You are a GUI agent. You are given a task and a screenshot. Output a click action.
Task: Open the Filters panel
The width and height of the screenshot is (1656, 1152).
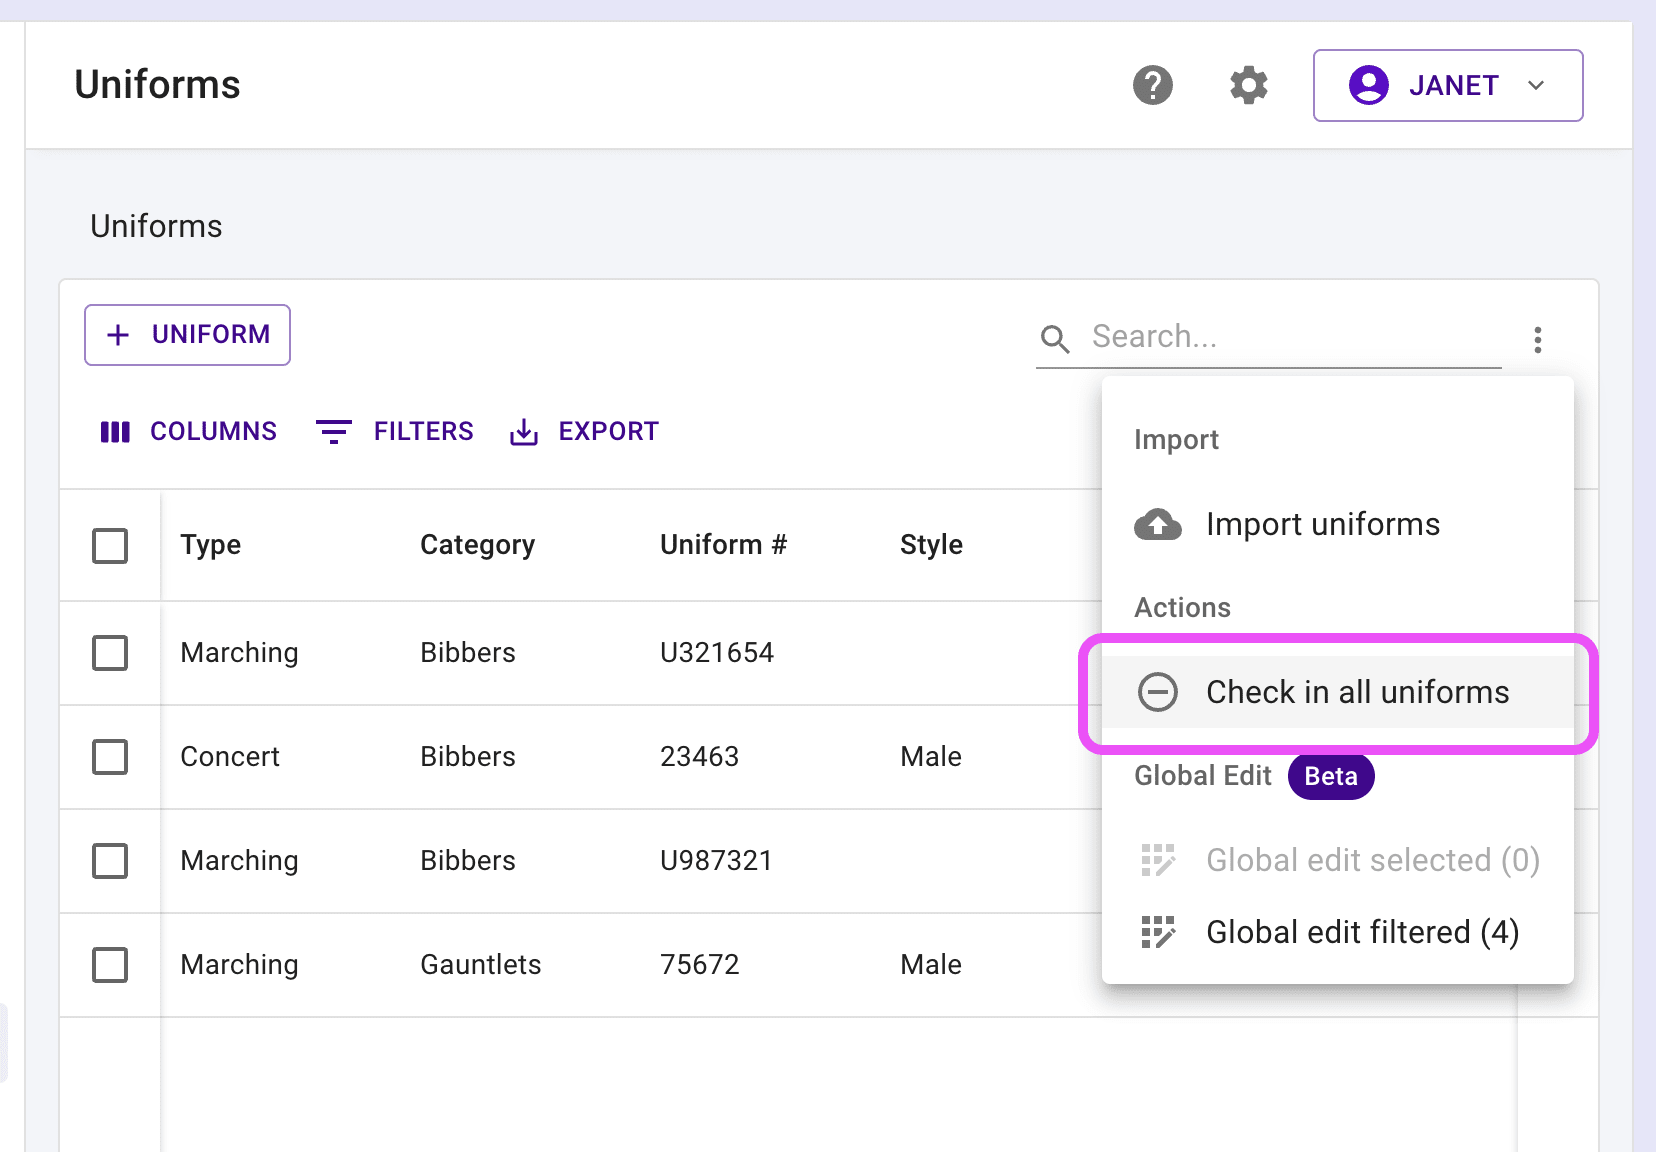tap(394, 431)
